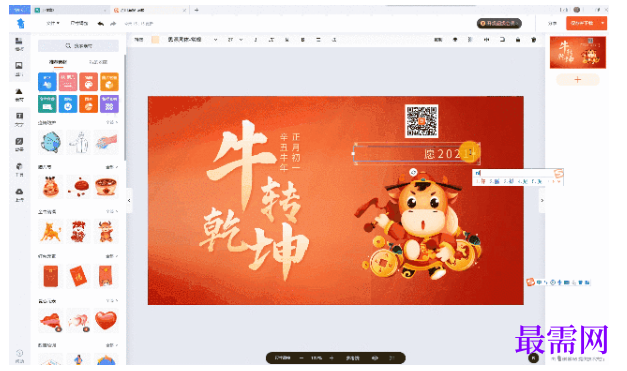The image size is (627, 371).
Task: Click the flip icon in toolbar
Action: (x=486, y=40)
